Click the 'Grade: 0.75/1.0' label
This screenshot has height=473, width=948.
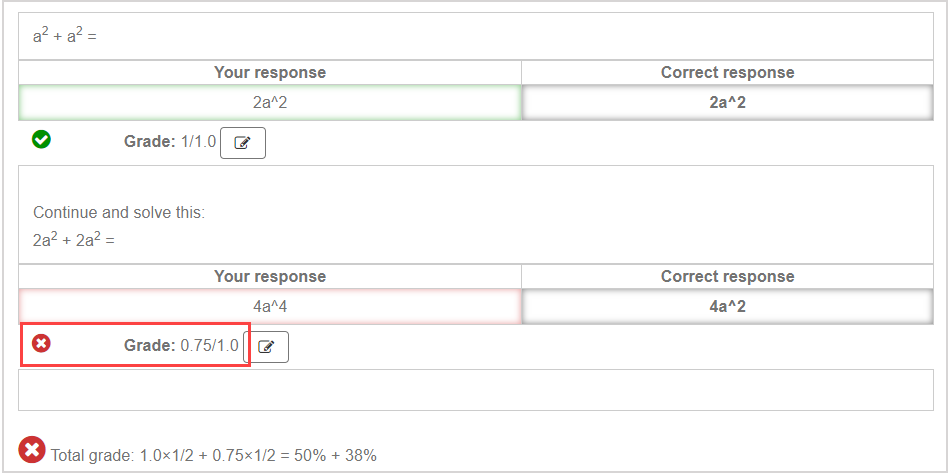(181, 346)
